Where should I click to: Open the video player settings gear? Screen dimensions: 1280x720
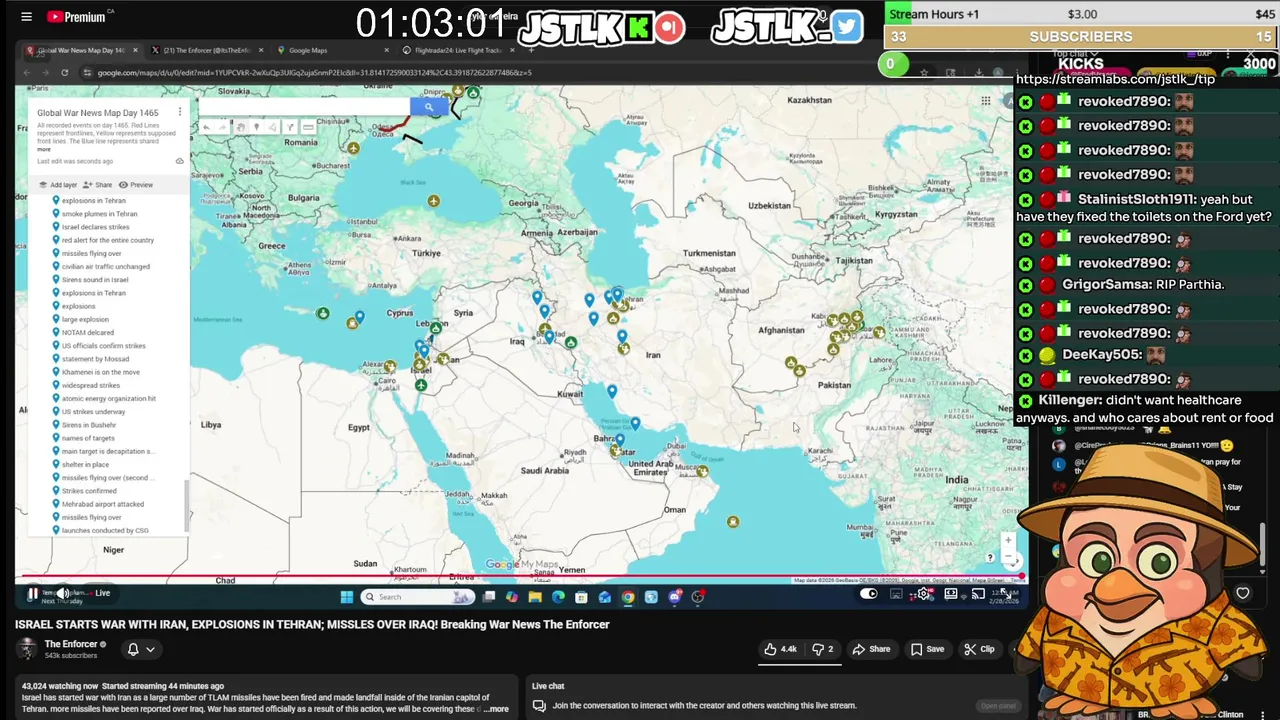click(924, 594)
